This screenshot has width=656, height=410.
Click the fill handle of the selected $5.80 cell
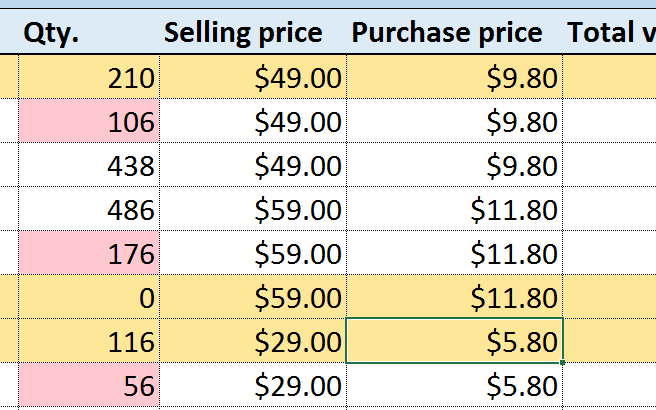tap(563, 362)
